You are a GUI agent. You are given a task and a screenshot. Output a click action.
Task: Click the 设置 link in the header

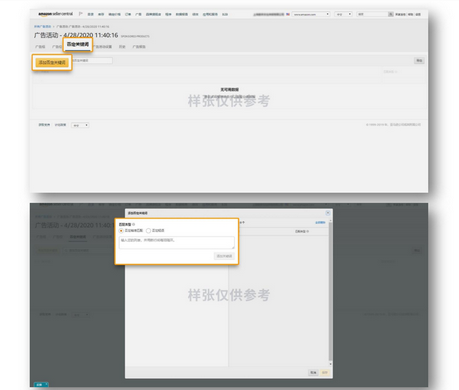418,14
